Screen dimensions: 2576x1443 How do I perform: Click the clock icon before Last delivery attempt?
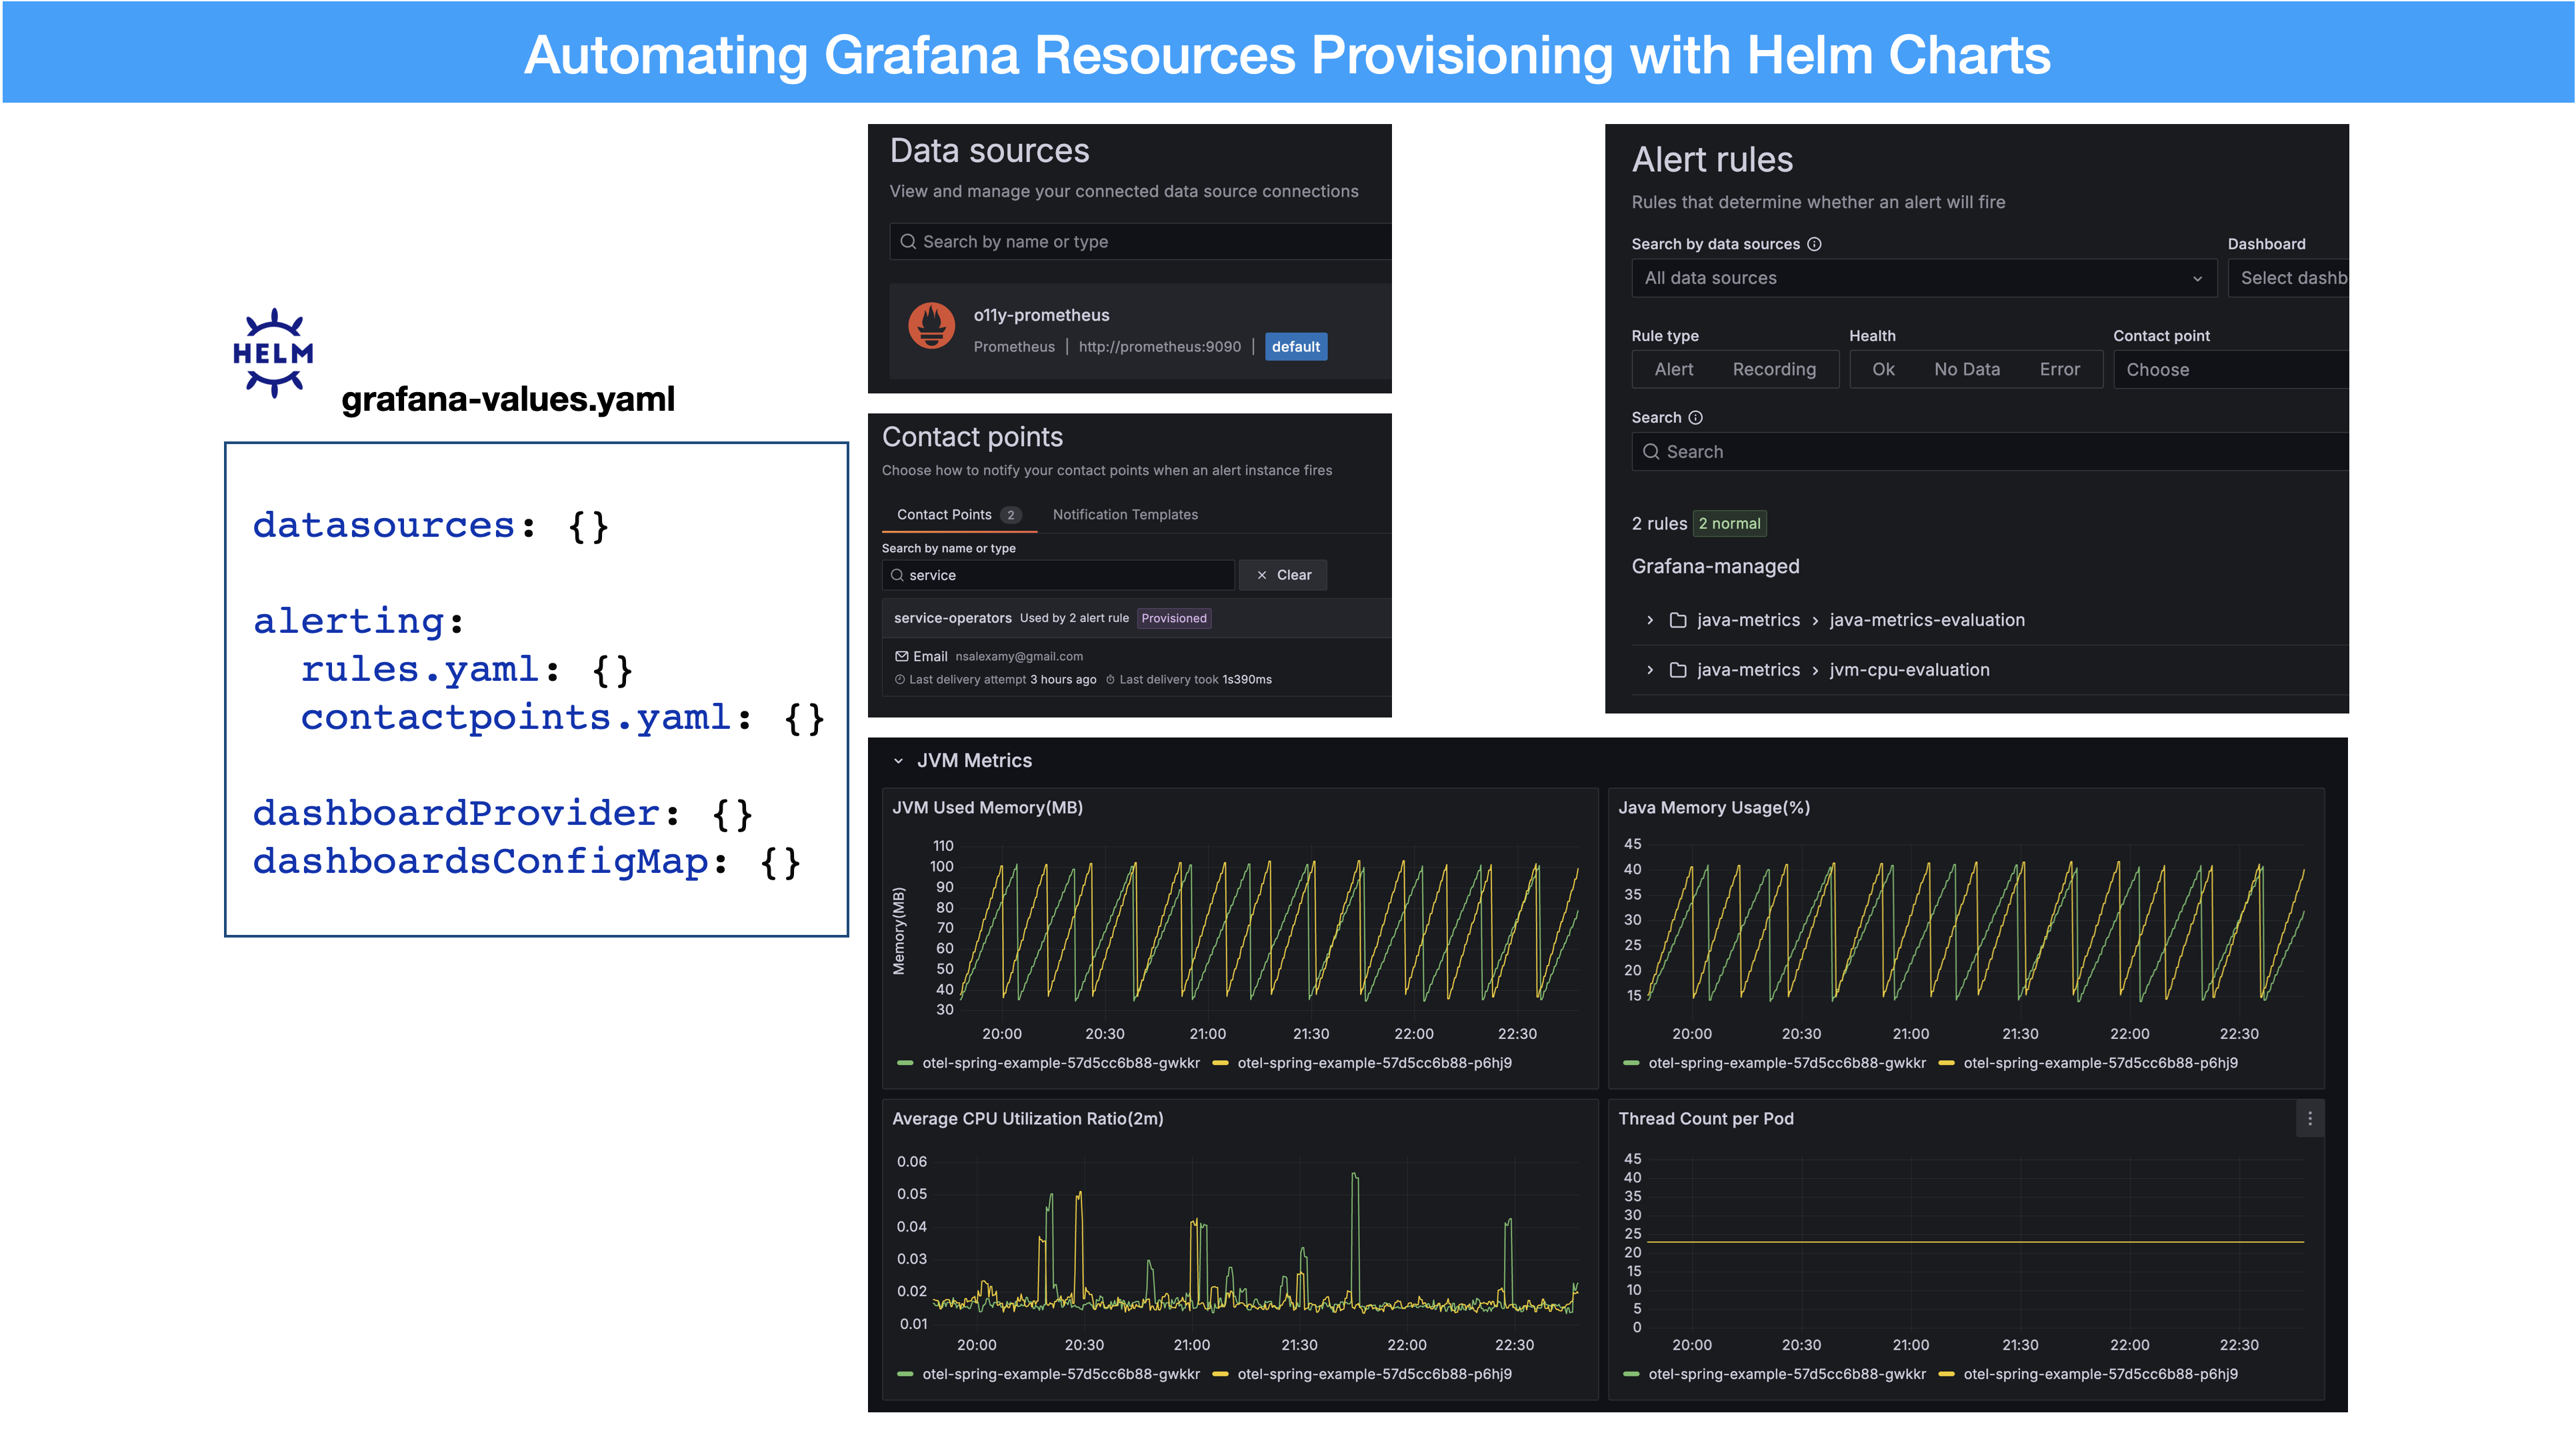point(899,680)
